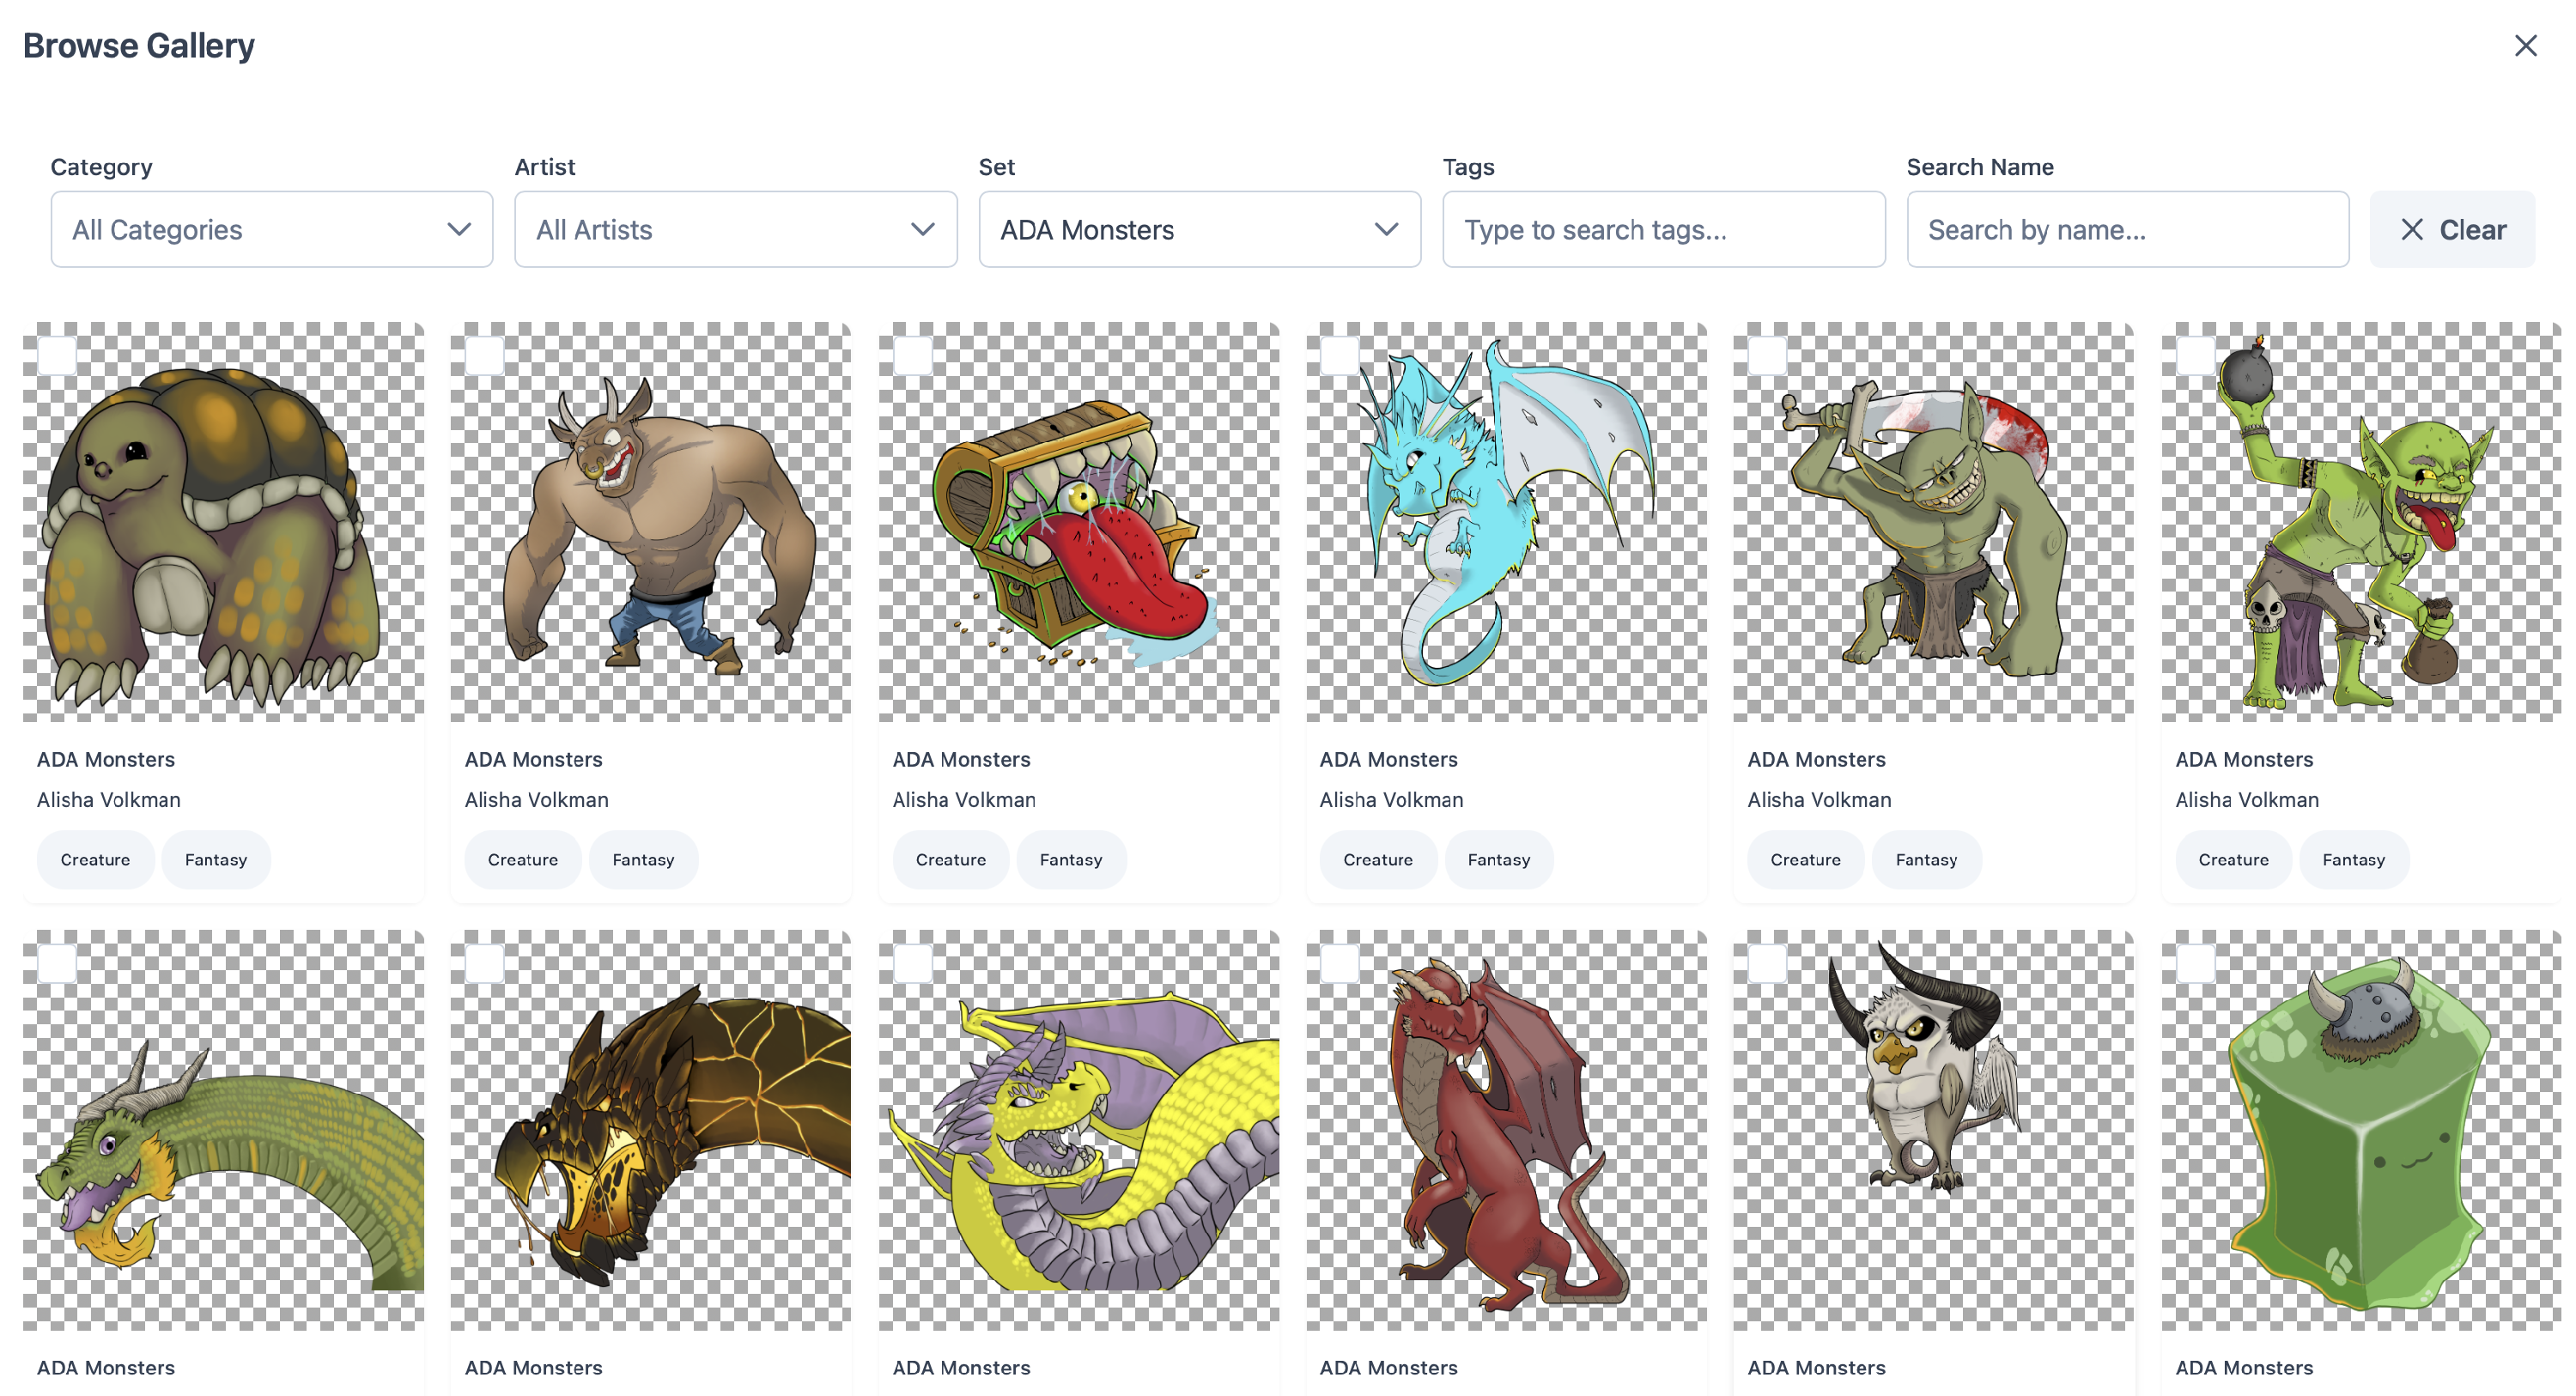Expand the All Artists dropdown
This screenshot has height=1396, width=2576.
(x=735, y=230)
